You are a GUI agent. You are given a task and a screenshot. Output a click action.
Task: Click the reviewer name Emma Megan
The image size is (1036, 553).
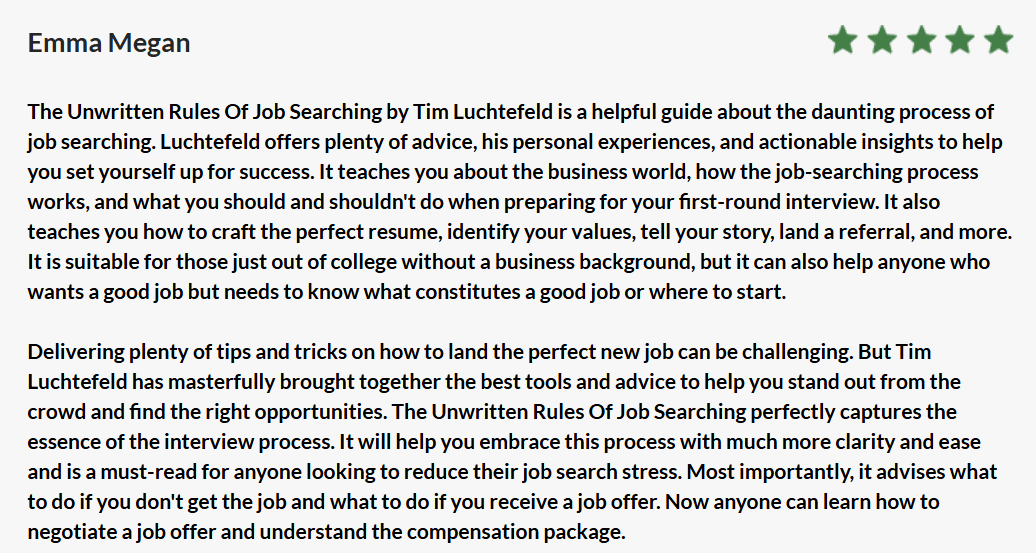tap(109, 43)
